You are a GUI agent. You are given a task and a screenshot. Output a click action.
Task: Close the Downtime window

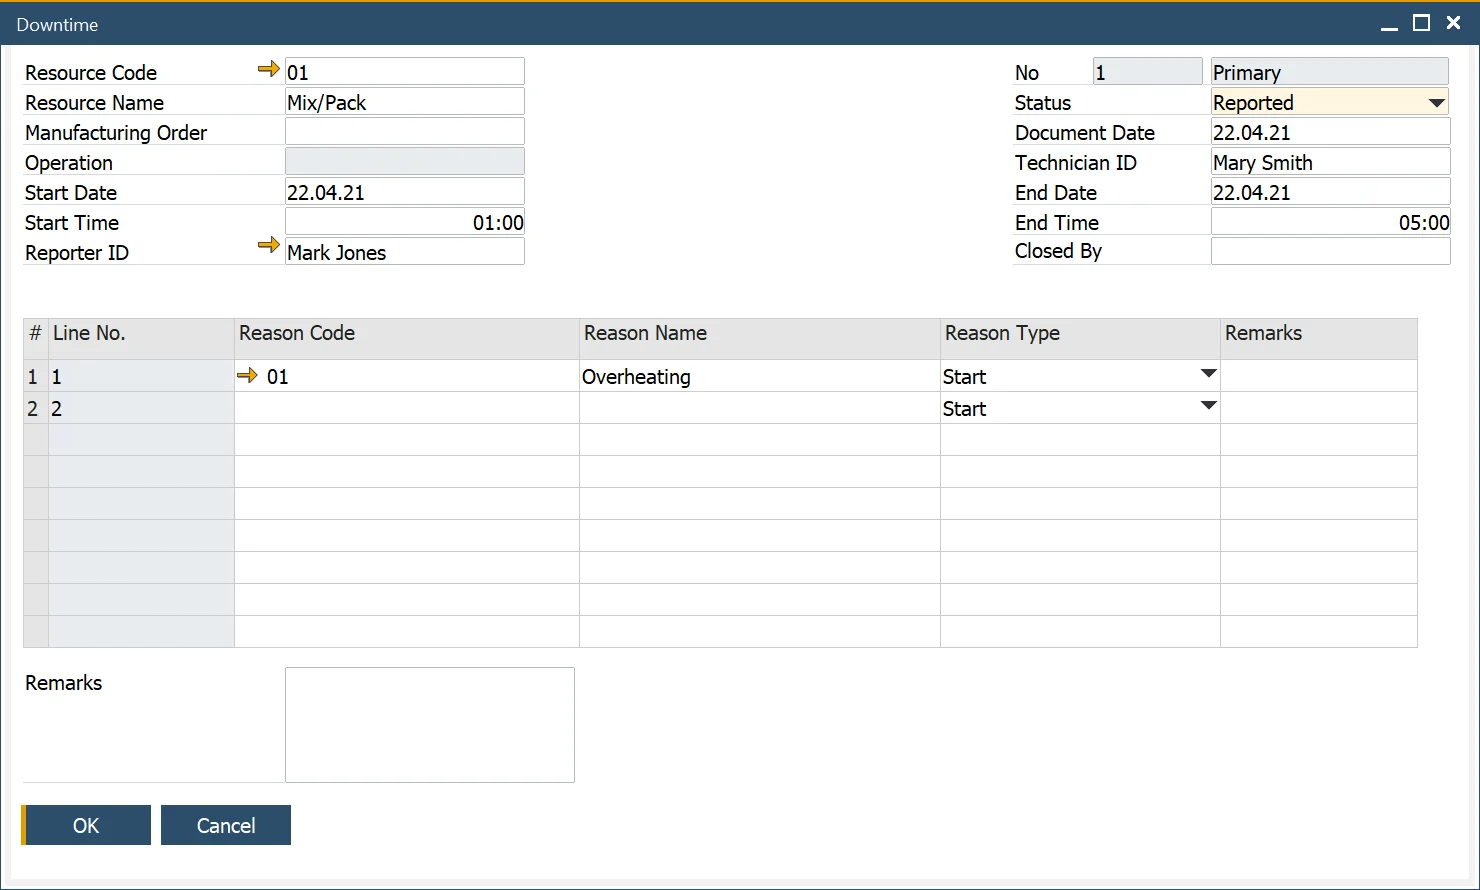[1454, 23]
